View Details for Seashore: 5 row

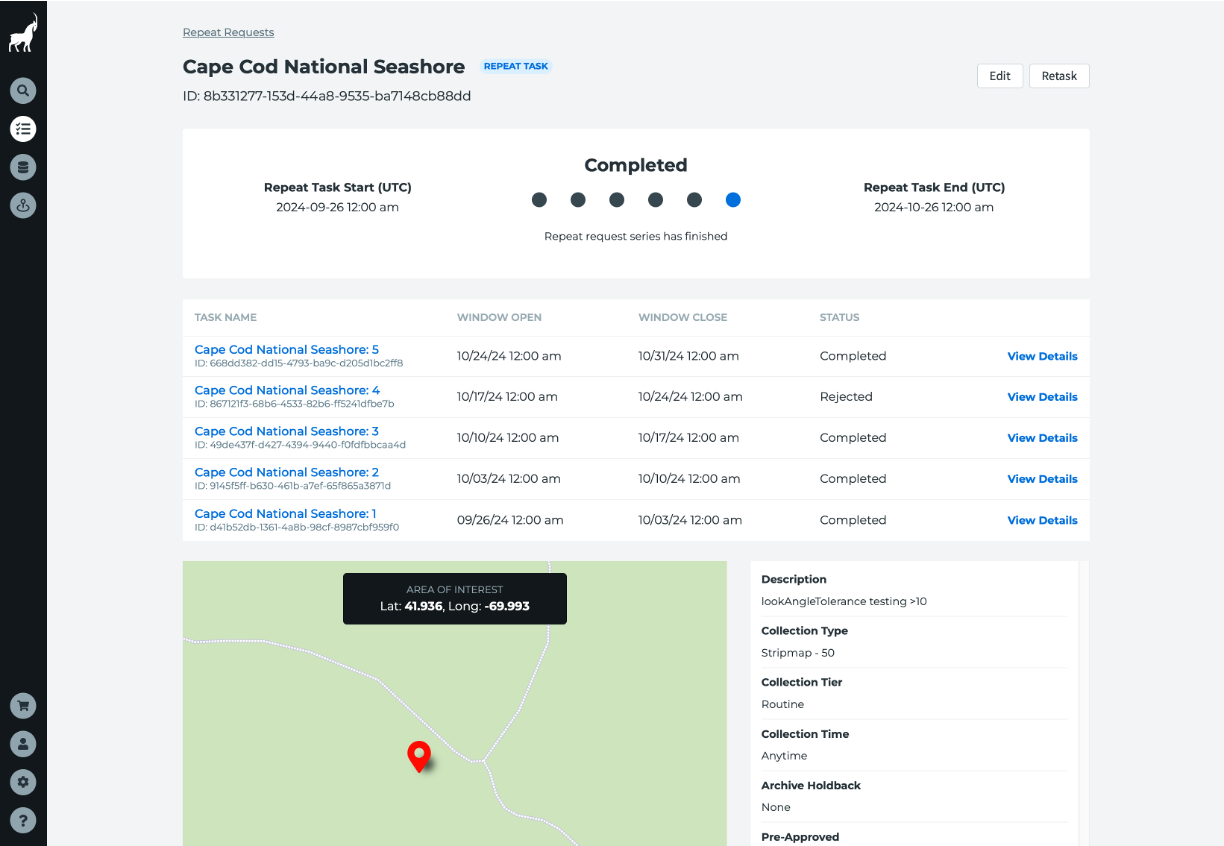click(x=1042, y=356)
